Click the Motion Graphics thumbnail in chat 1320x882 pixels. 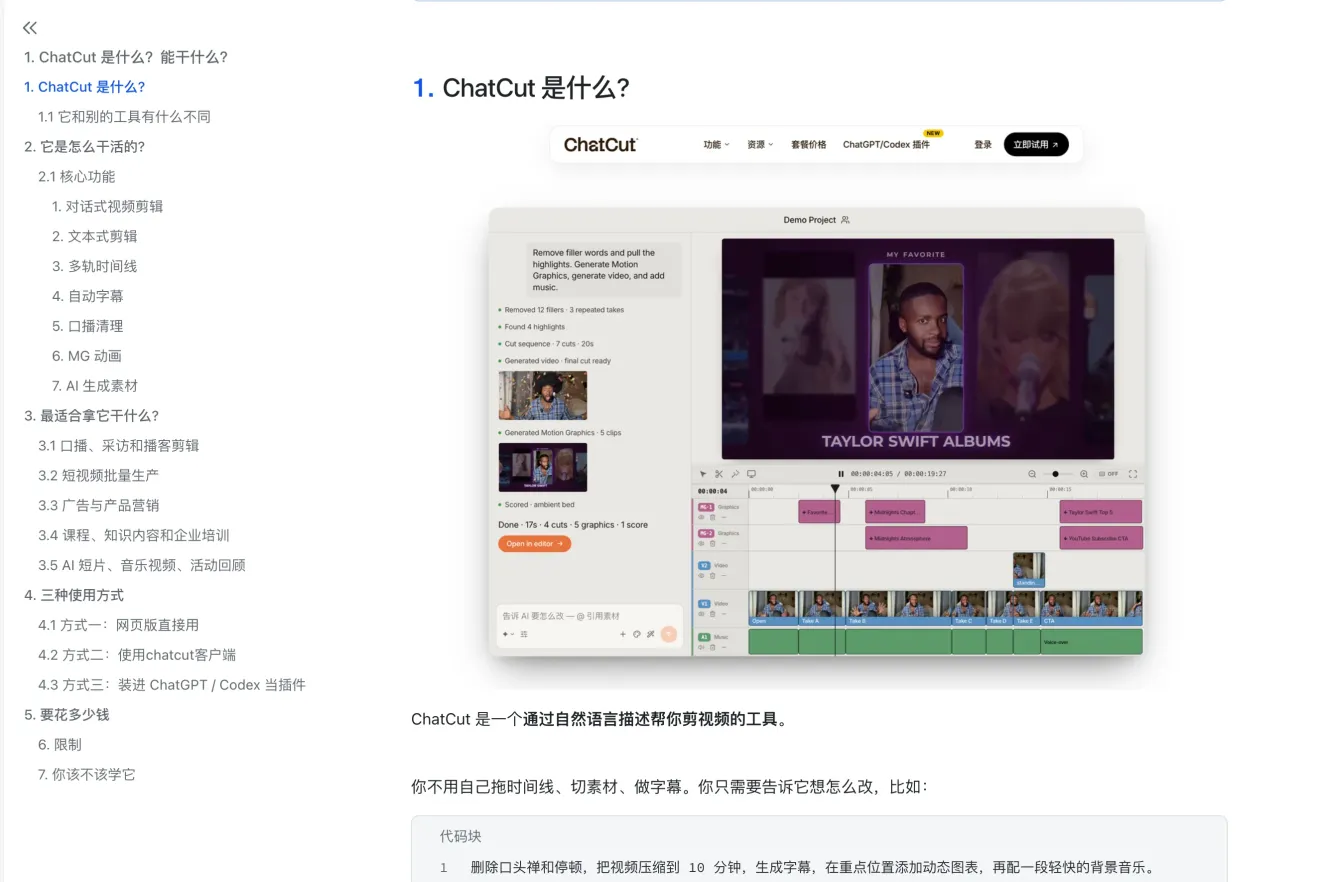point(543,467)
